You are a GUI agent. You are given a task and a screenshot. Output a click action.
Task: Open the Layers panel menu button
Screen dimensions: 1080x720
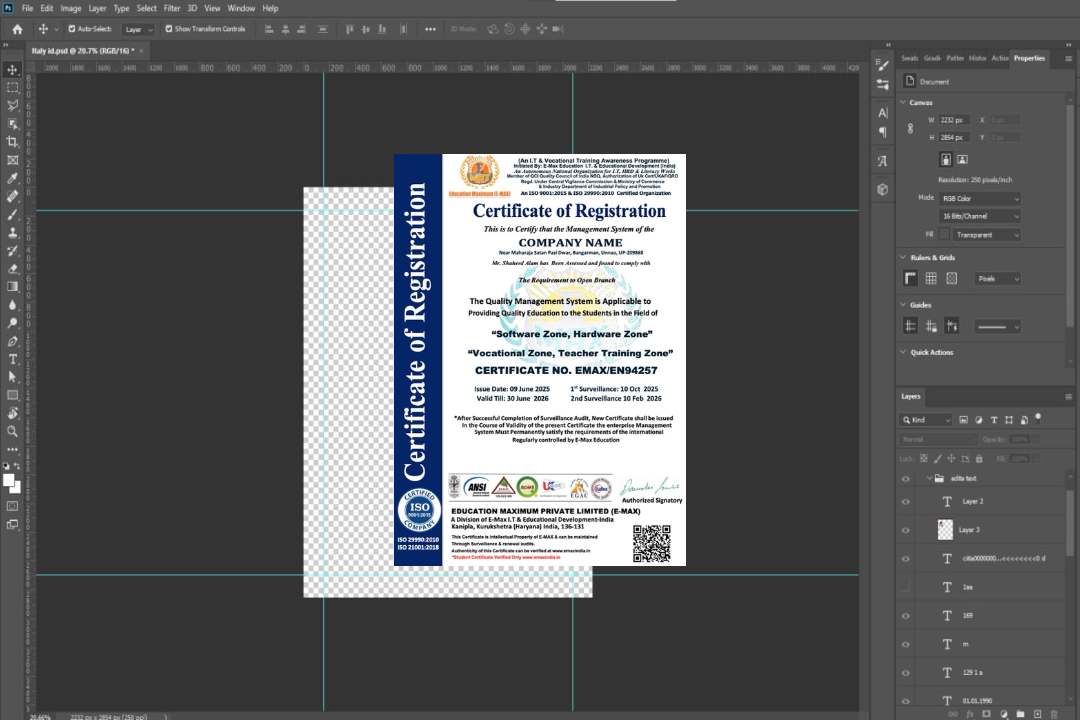[1068, 396]
